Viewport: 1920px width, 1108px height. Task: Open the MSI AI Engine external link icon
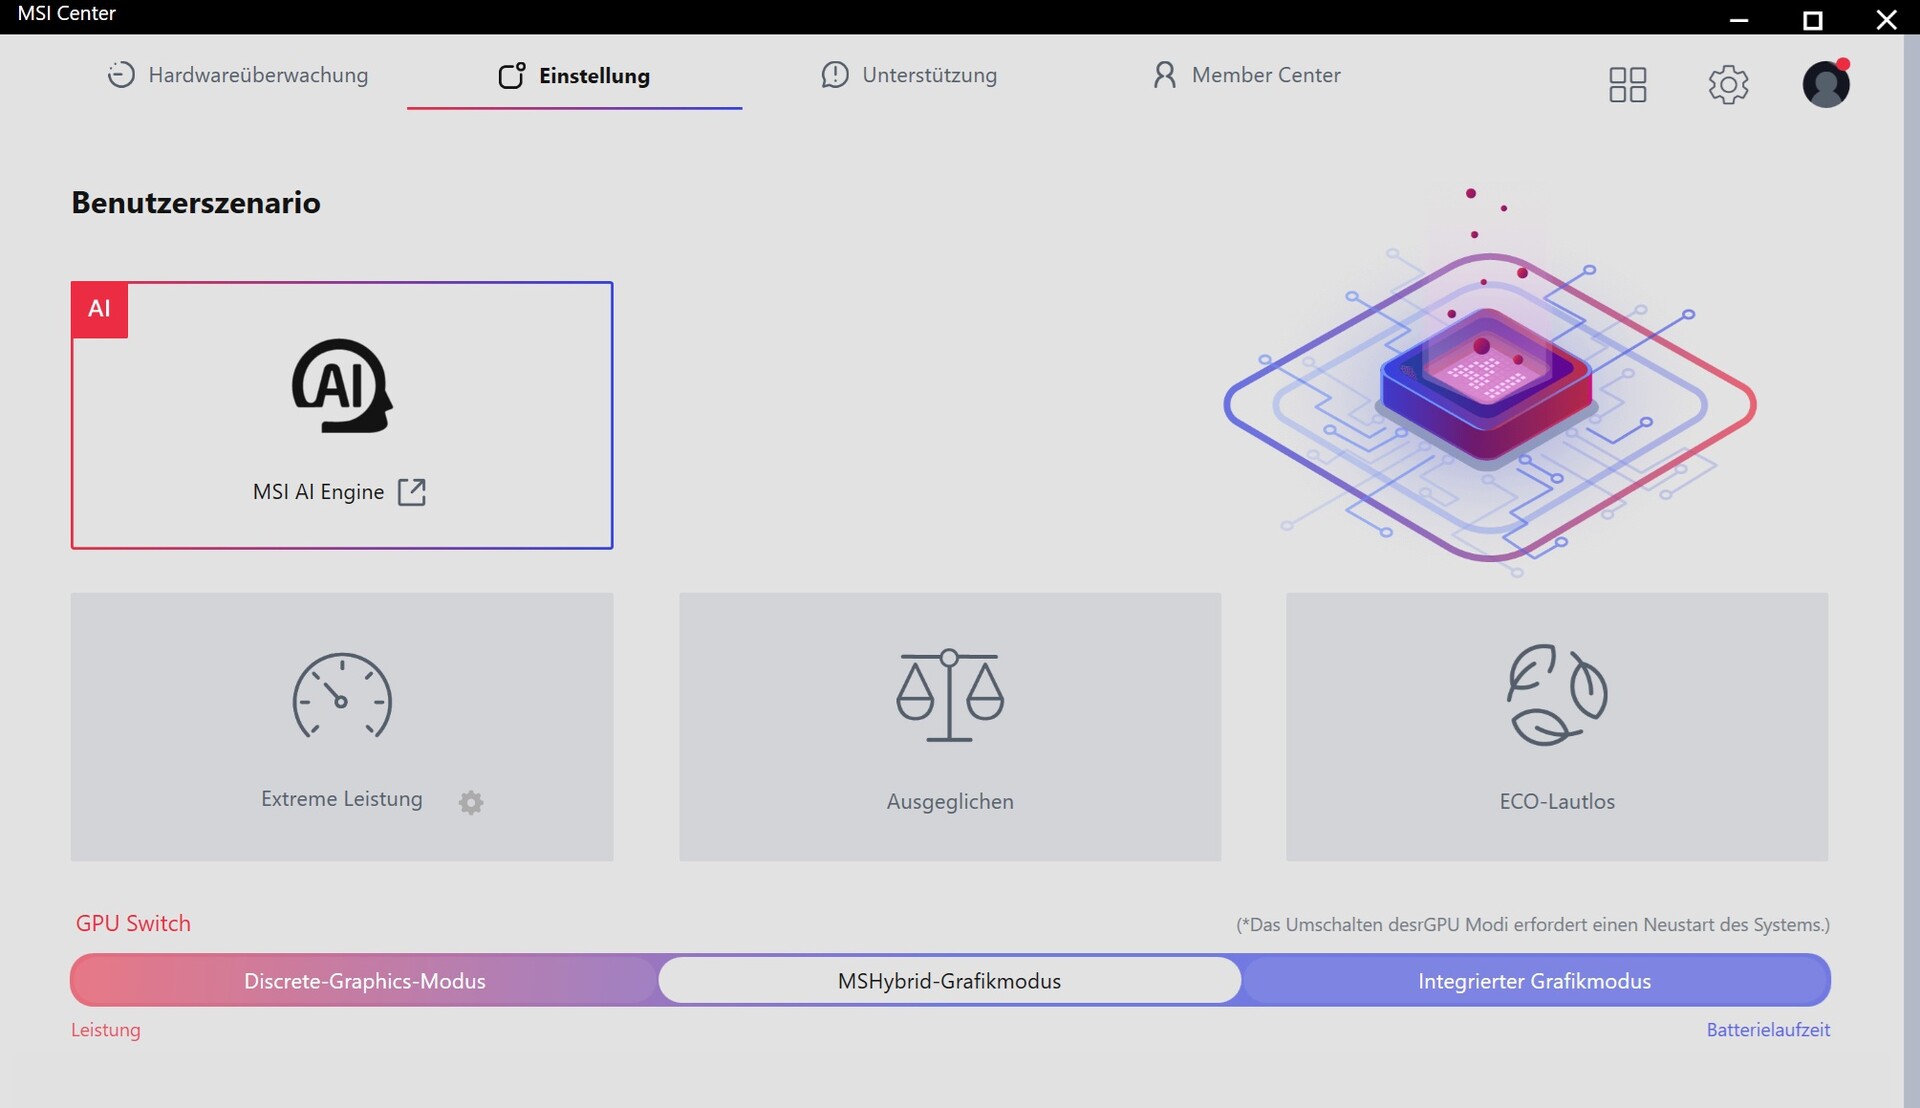click(x=412, y=492)
